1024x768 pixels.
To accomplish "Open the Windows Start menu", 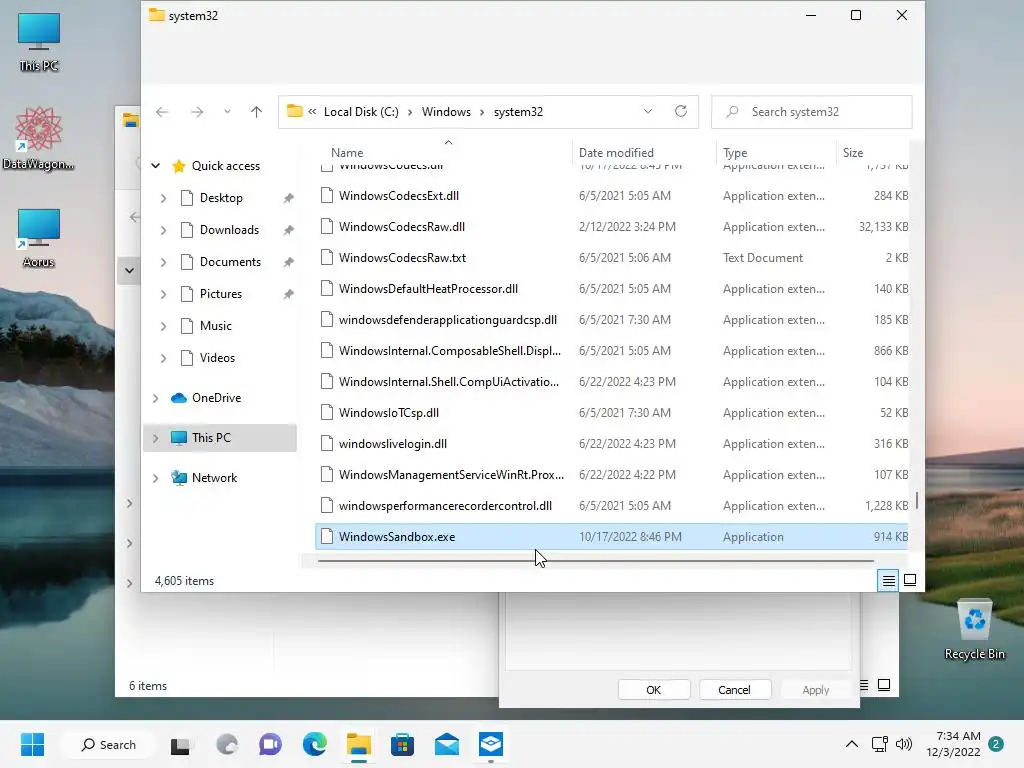I will click(32, 744).
